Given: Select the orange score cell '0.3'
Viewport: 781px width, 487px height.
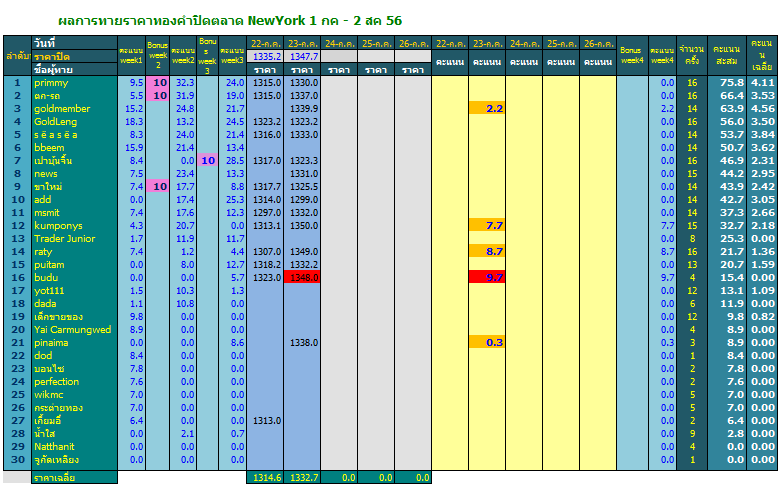Looking at the screenshot, I should point(487,343).
